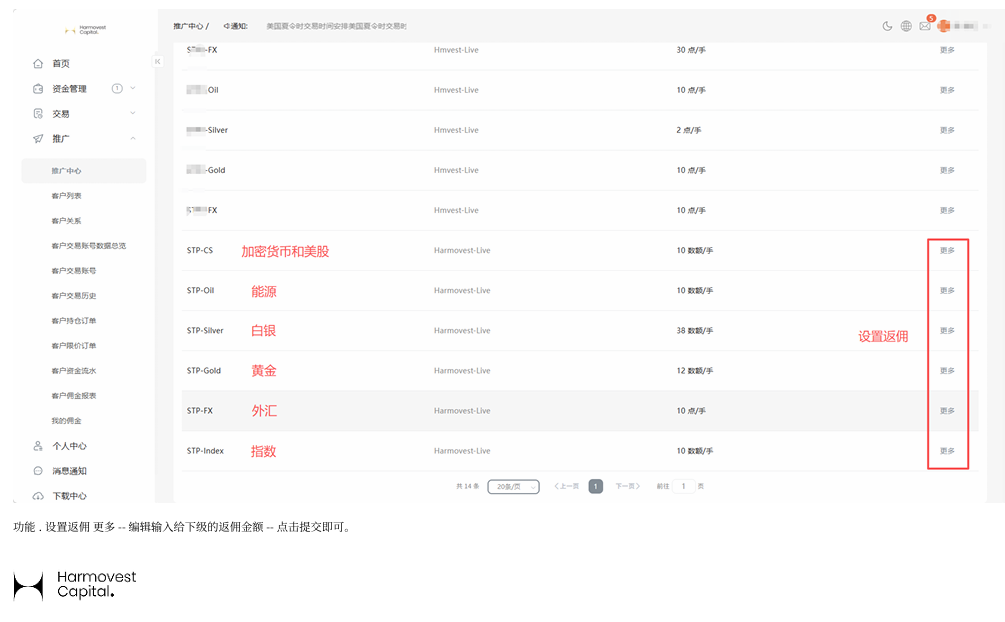
Task: Click the notice speaker icon 通知
Action: (227, 26)
